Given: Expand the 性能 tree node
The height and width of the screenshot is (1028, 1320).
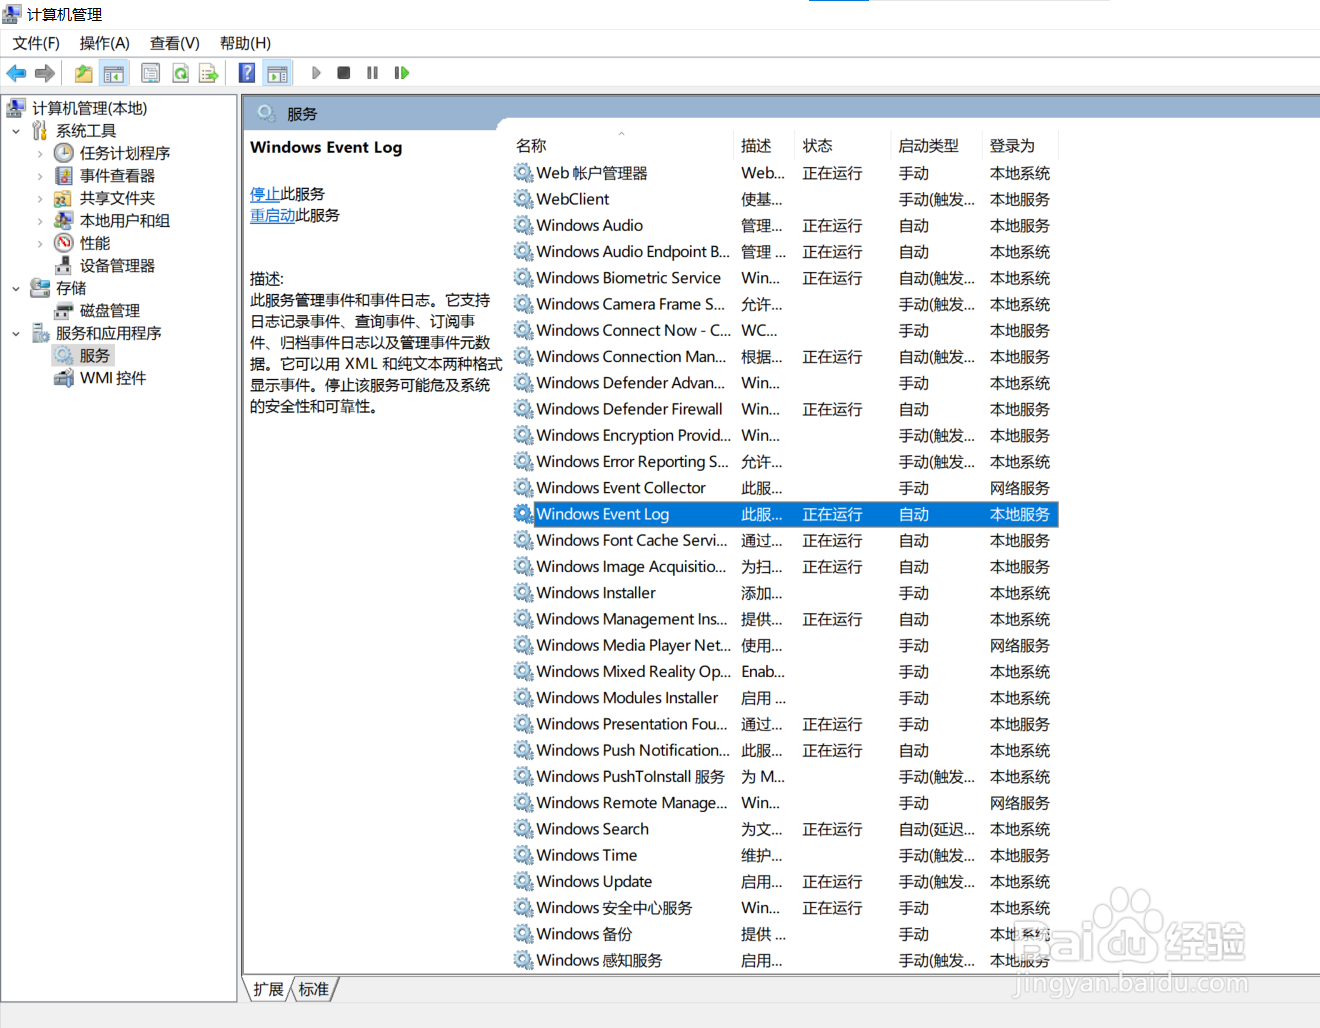Looking at the screenshot, I should coord(40,244).
